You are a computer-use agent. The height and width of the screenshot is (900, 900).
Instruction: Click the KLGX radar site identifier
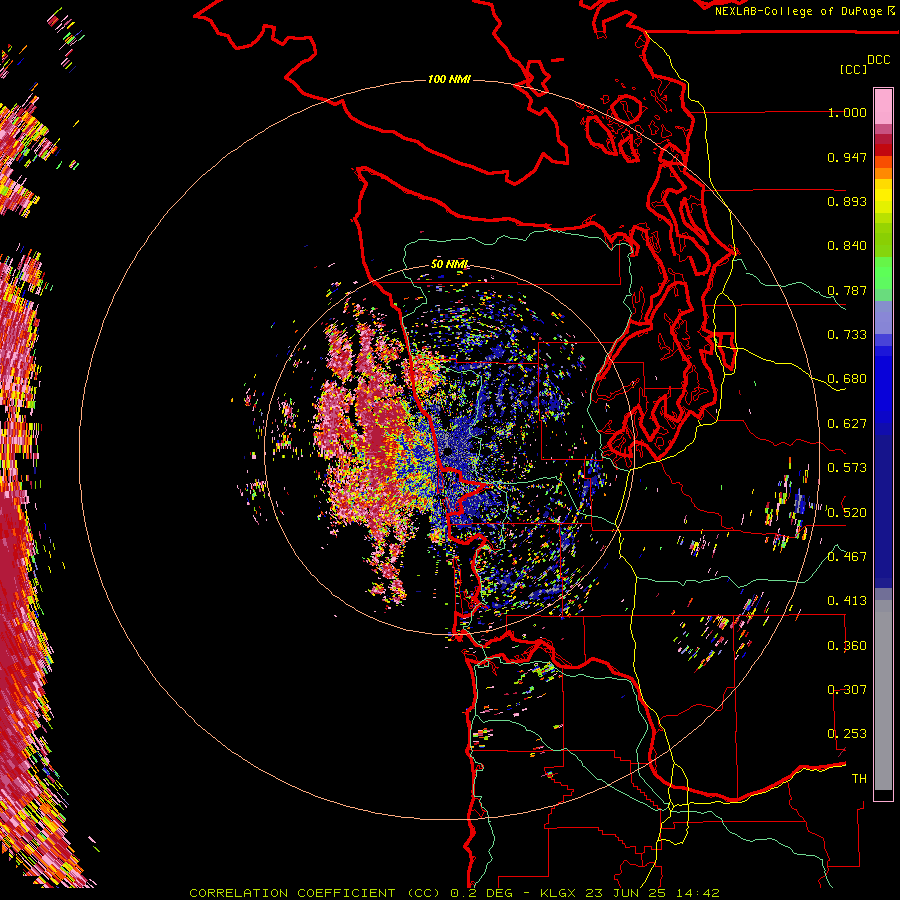557,893
